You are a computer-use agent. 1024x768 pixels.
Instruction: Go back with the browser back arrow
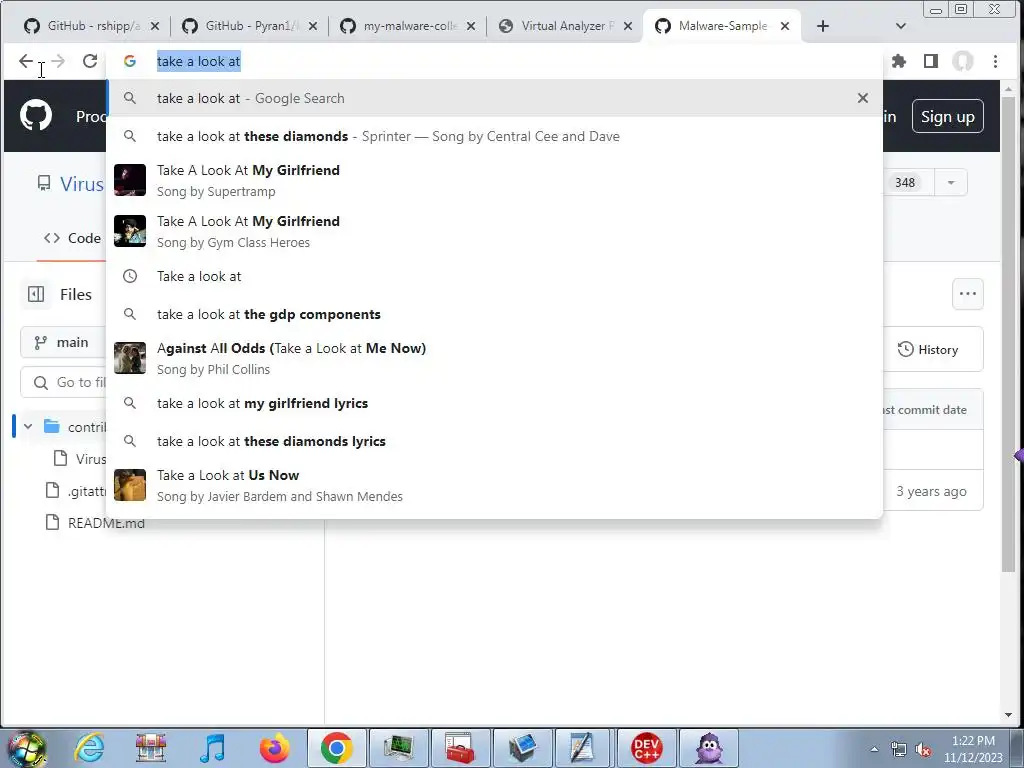(x=25, y=61)
